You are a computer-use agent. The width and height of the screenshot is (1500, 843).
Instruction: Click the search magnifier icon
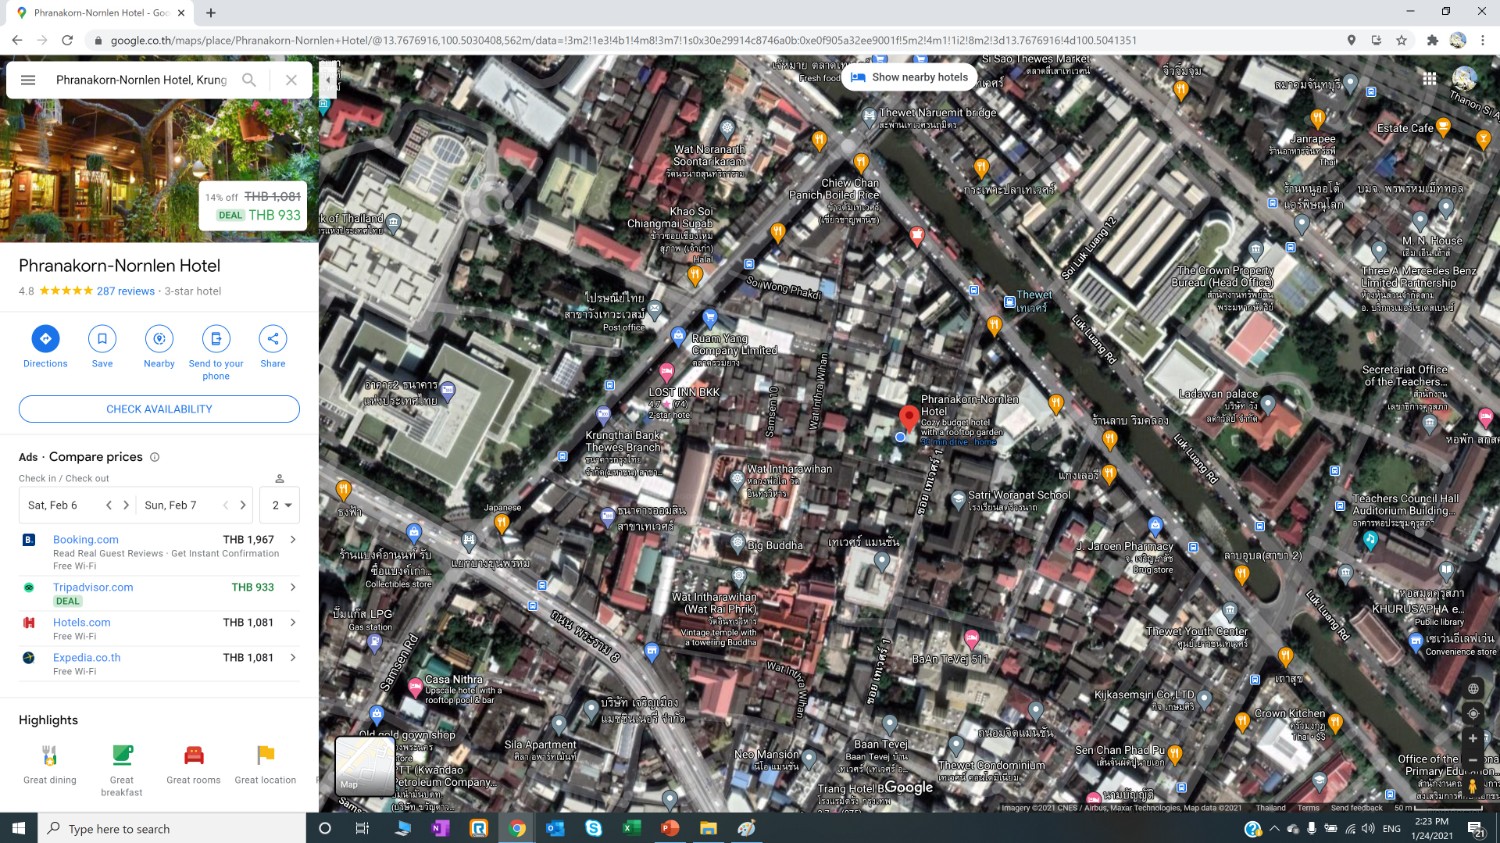pos(249,80)
